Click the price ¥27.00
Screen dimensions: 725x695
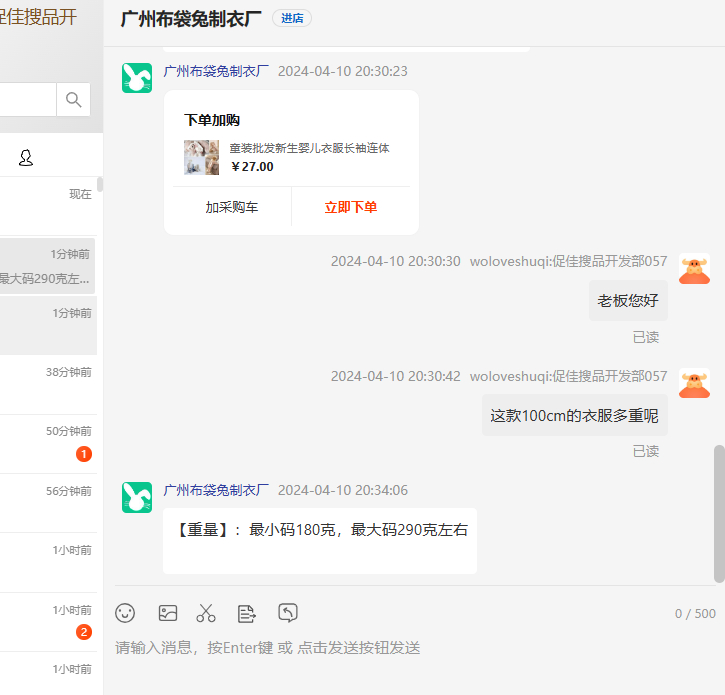252,166
